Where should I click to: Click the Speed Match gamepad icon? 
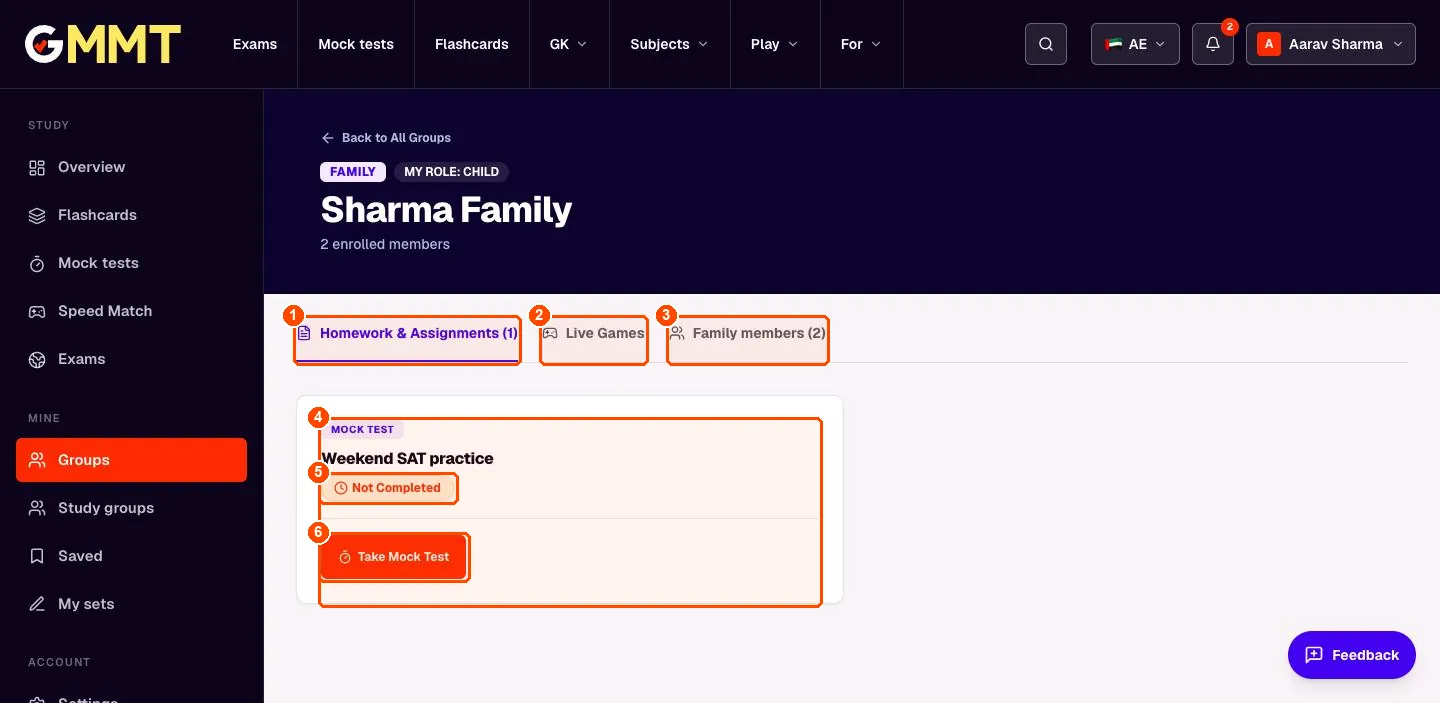(x=37, y=311)
